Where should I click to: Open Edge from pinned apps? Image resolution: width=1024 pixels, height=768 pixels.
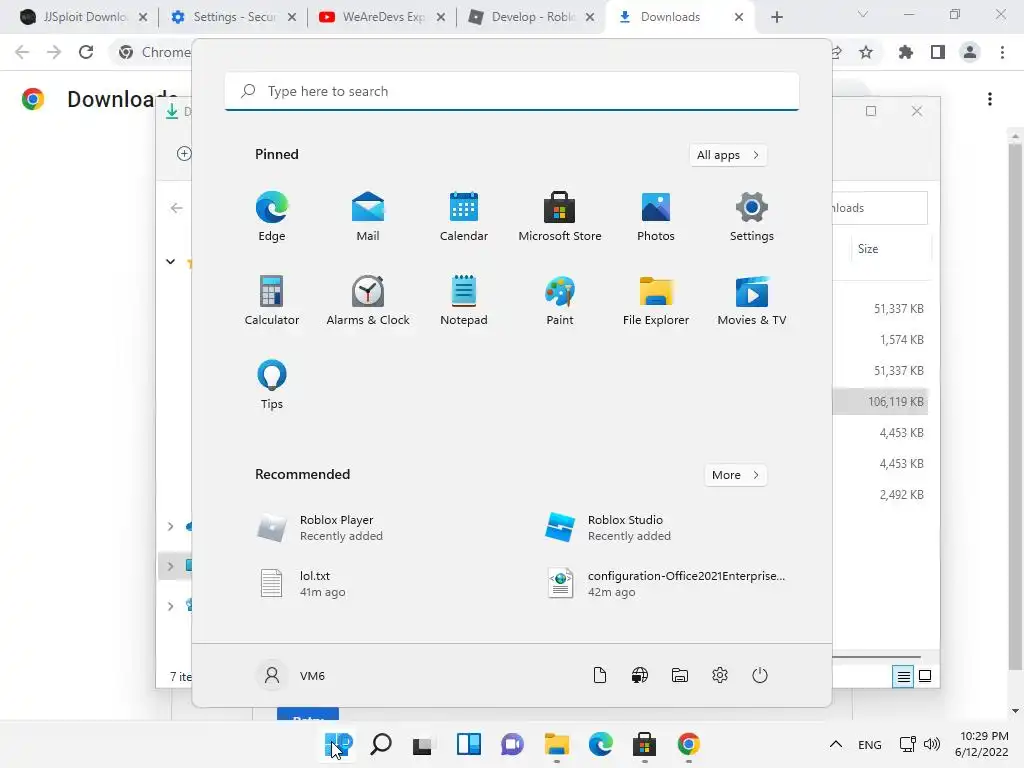(272, 216)
